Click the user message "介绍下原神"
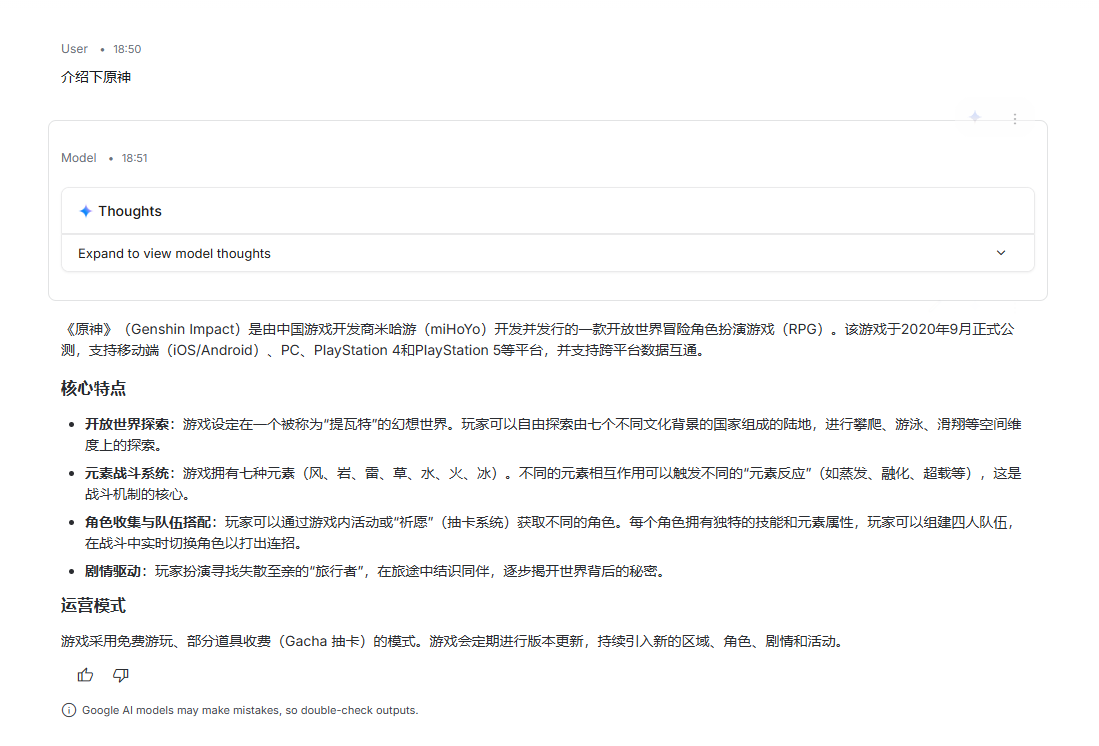The width and height of the screenshot is (1099, 746). click(96, 77)
